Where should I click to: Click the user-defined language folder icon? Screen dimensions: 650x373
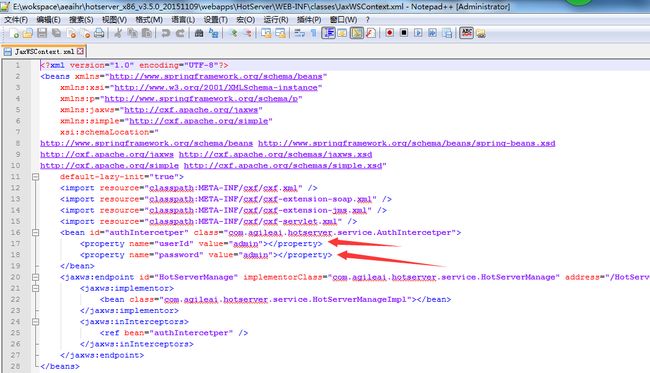pyautogui.click(x=342, y=33)
